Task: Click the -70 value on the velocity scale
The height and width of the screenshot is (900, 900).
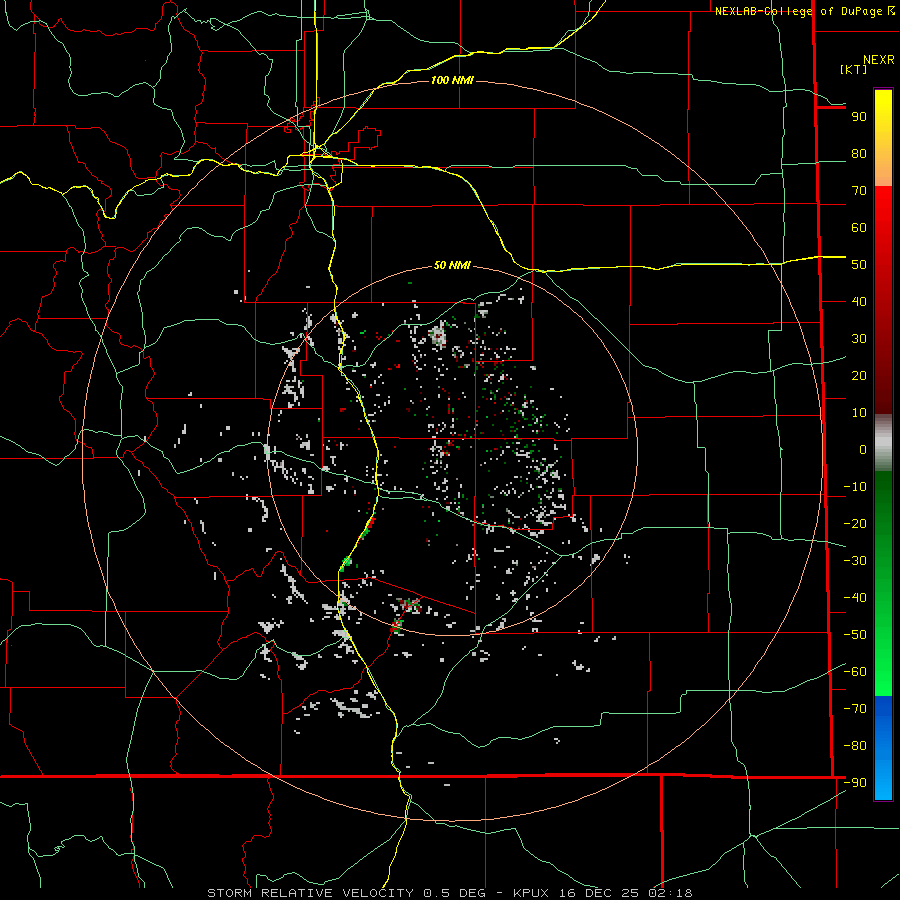Action: click(855, 709)
